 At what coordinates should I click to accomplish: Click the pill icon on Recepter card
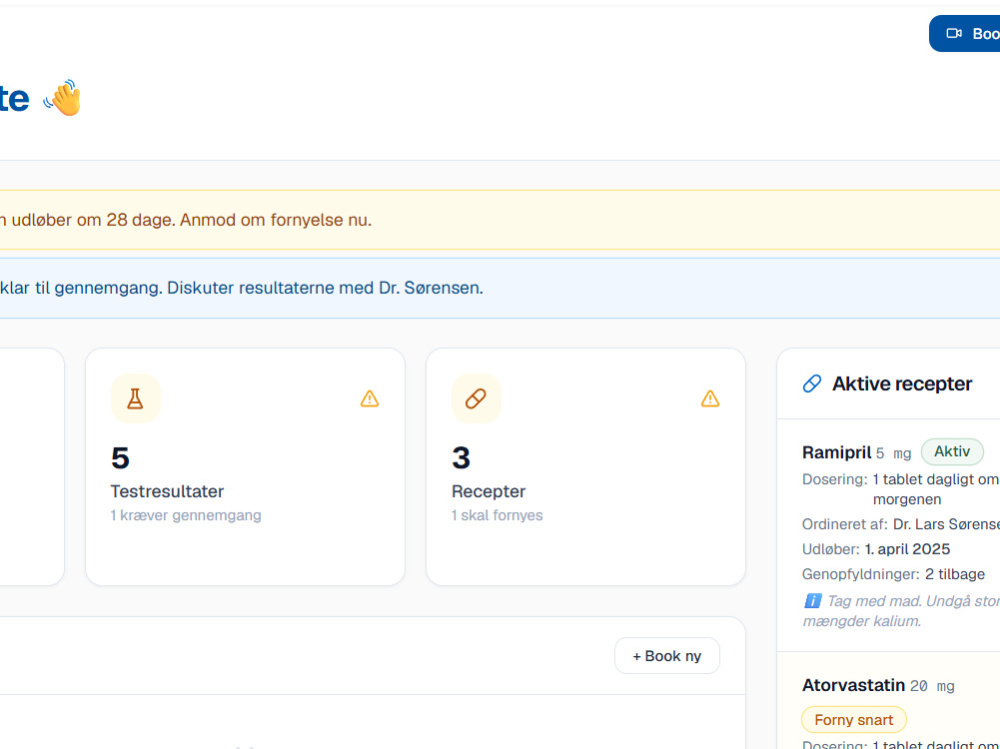tap(476, 399)
